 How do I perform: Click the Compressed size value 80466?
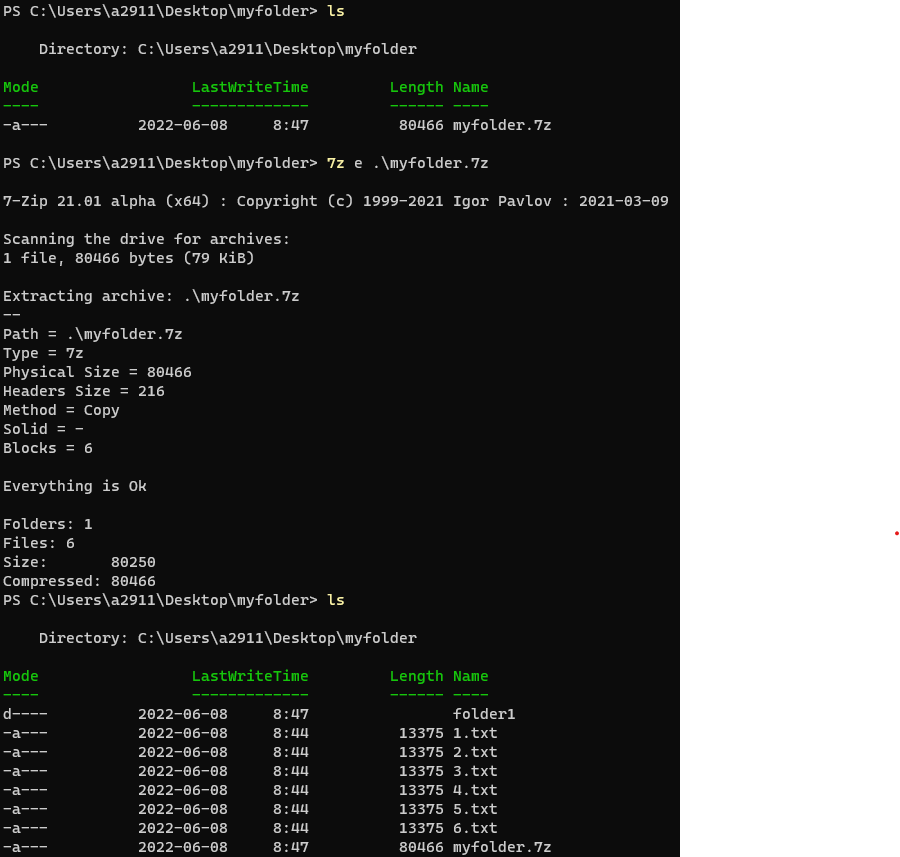(x=133, y=580)
